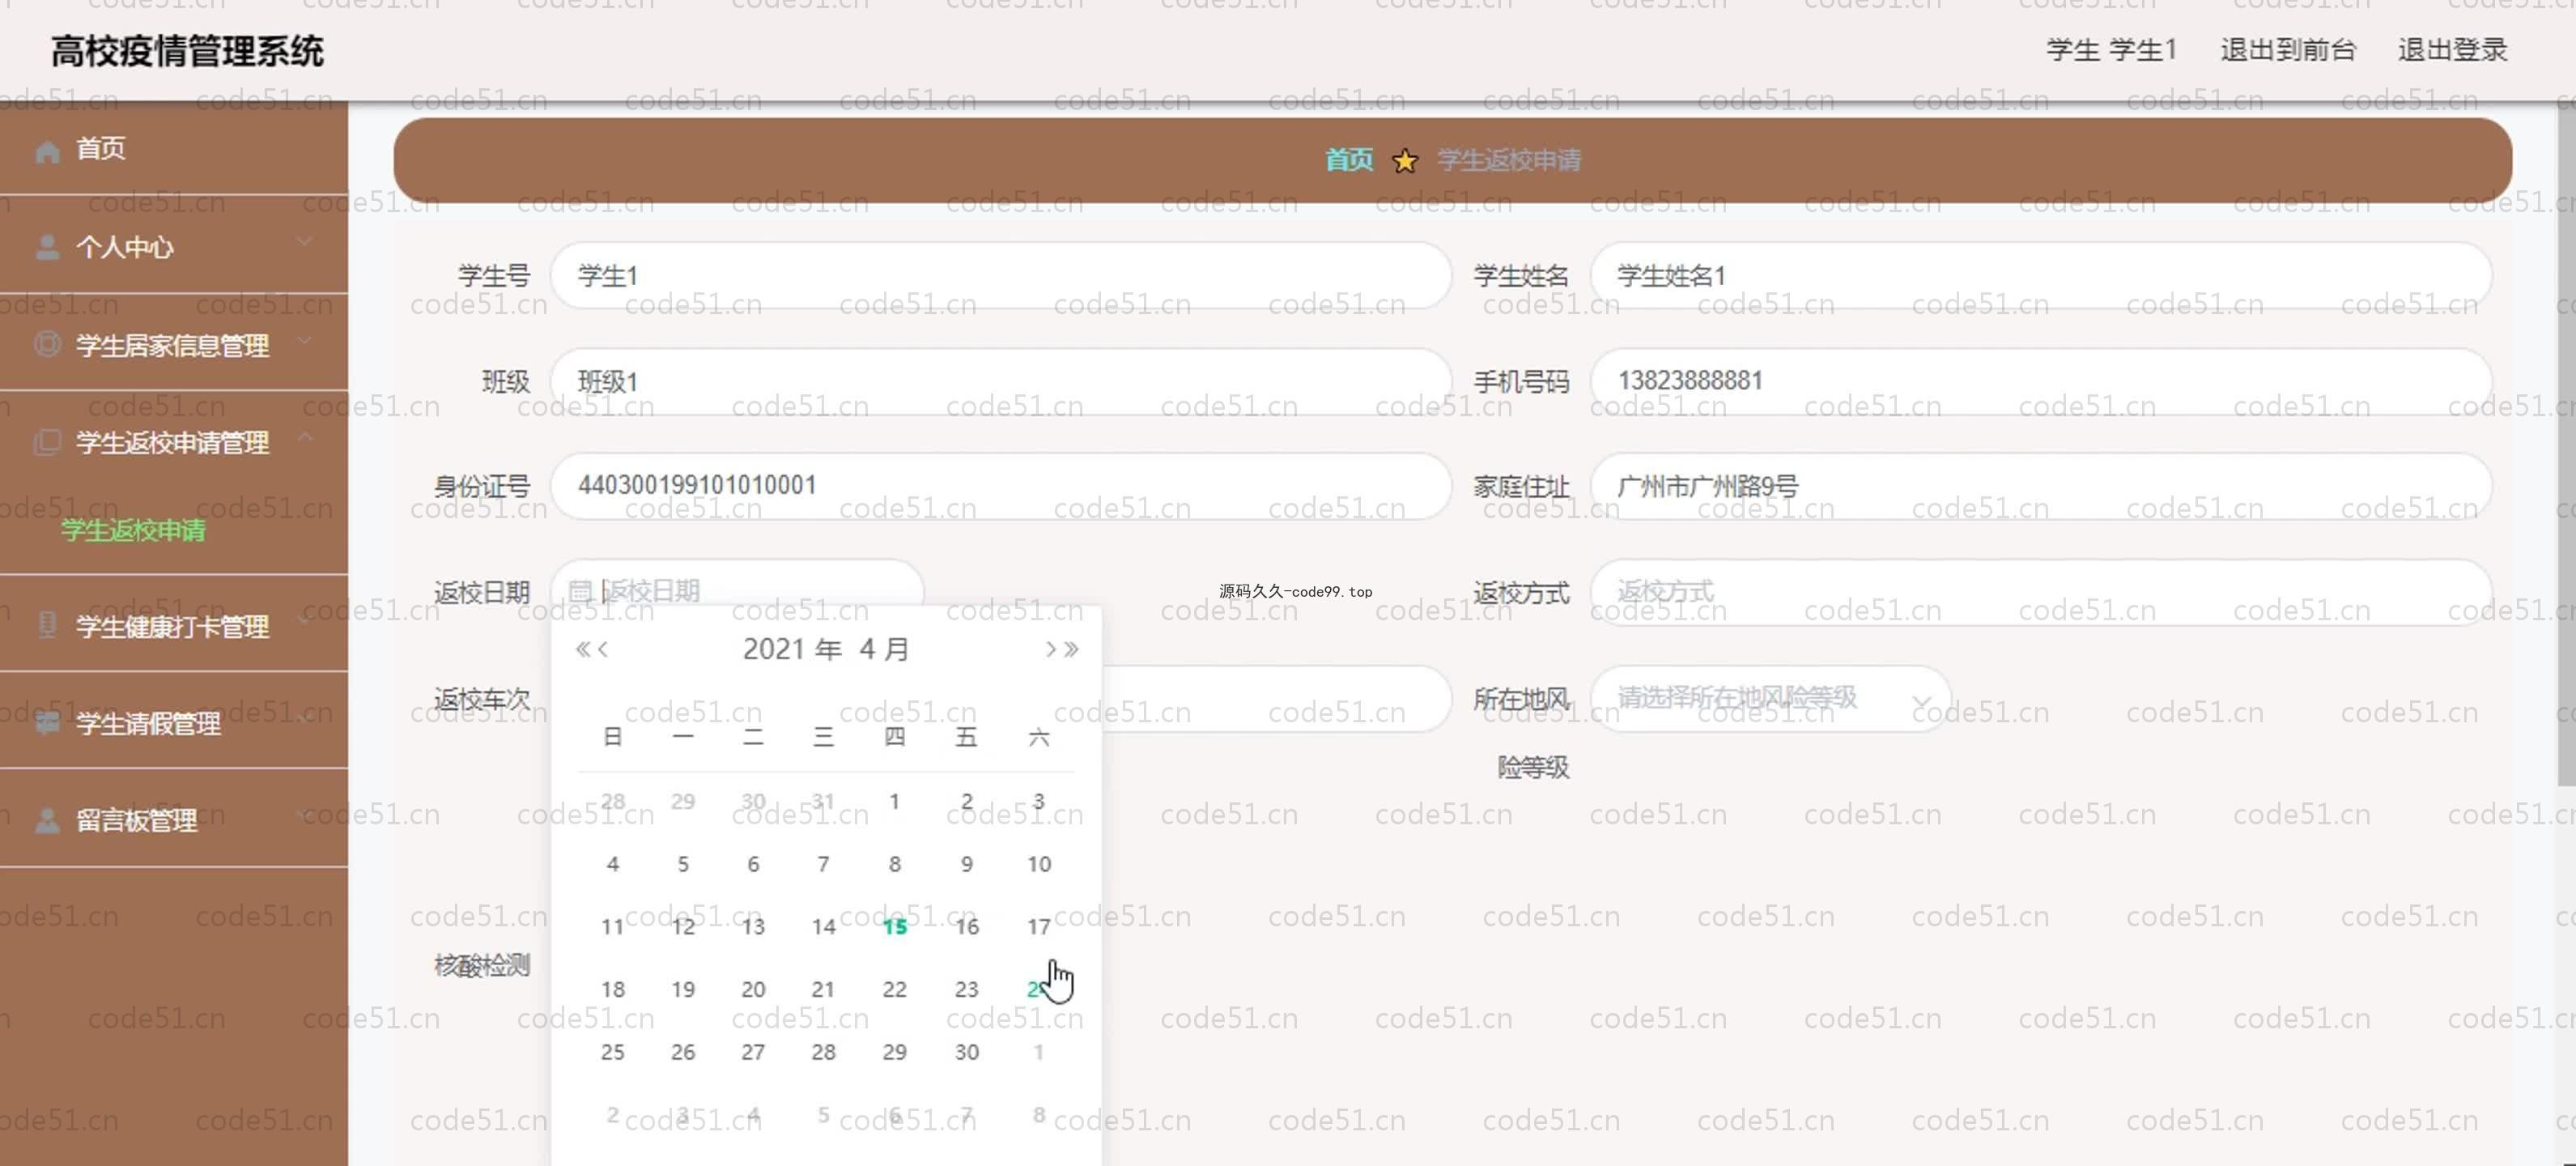Open 个人中心 menu item

pos(174,246)
